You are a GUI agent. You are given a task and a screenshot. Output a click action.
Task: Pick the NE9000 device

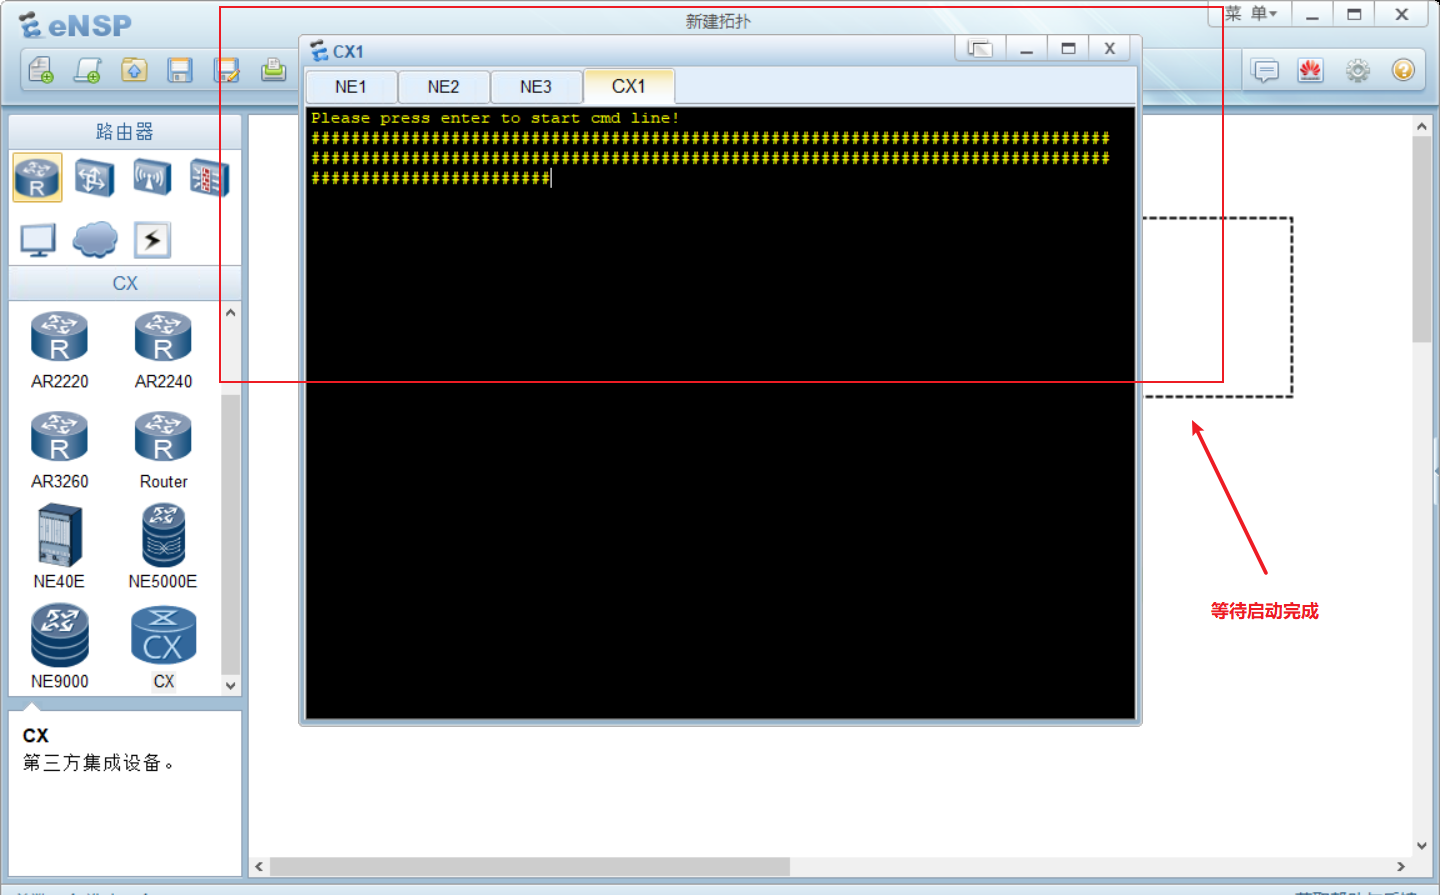click(x=59, y=647)
